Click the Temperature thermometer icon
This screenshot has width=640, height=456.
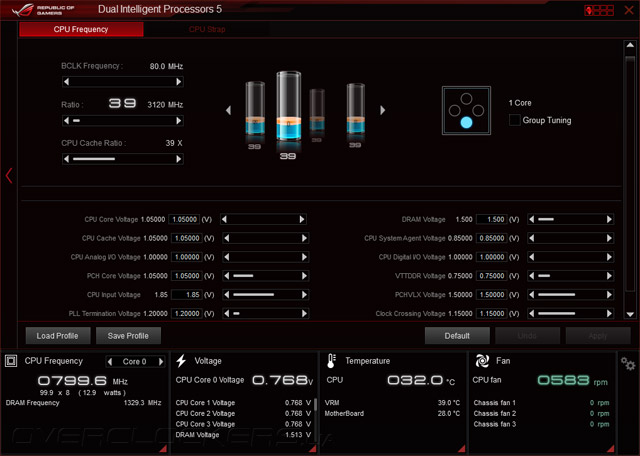click(x=331, y=361)
